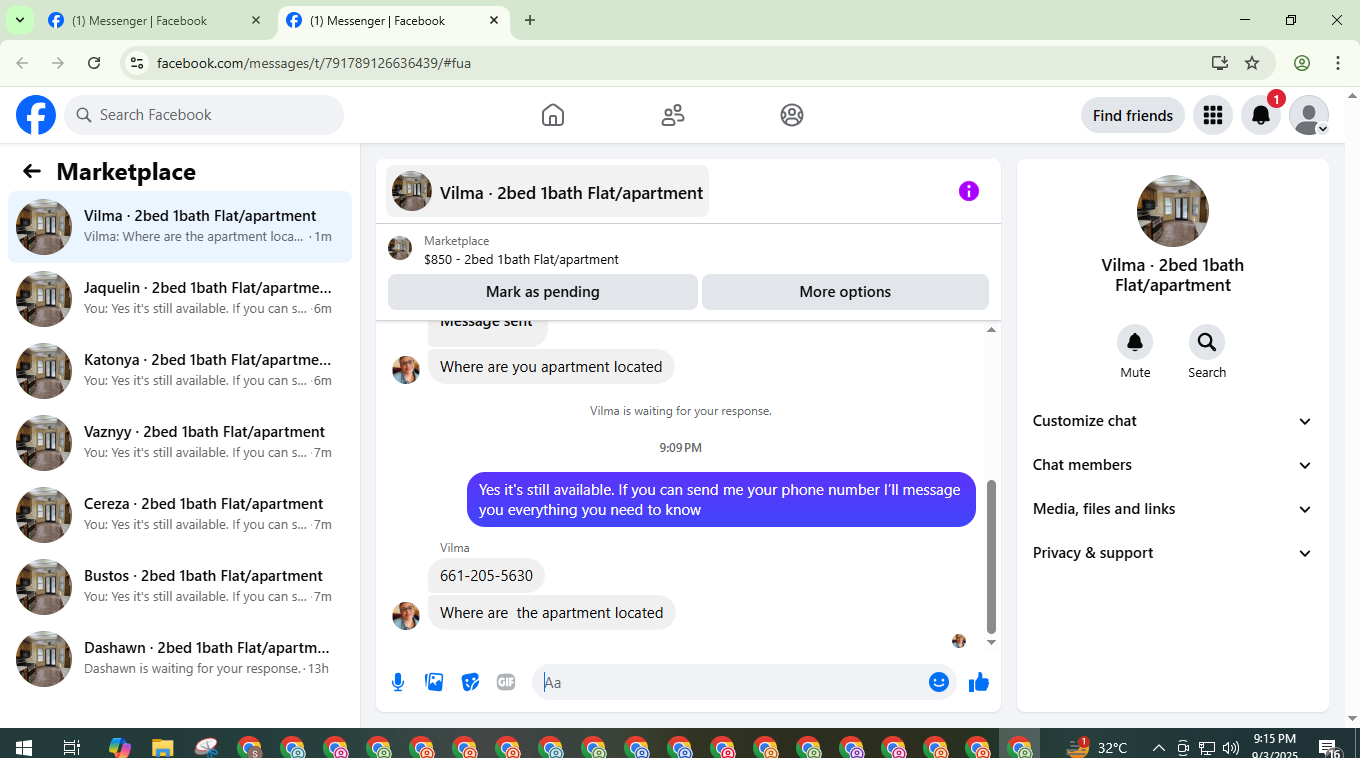1360x758 pixels.
Task: Open the notifications bell
Action: tap(1261, 115)
